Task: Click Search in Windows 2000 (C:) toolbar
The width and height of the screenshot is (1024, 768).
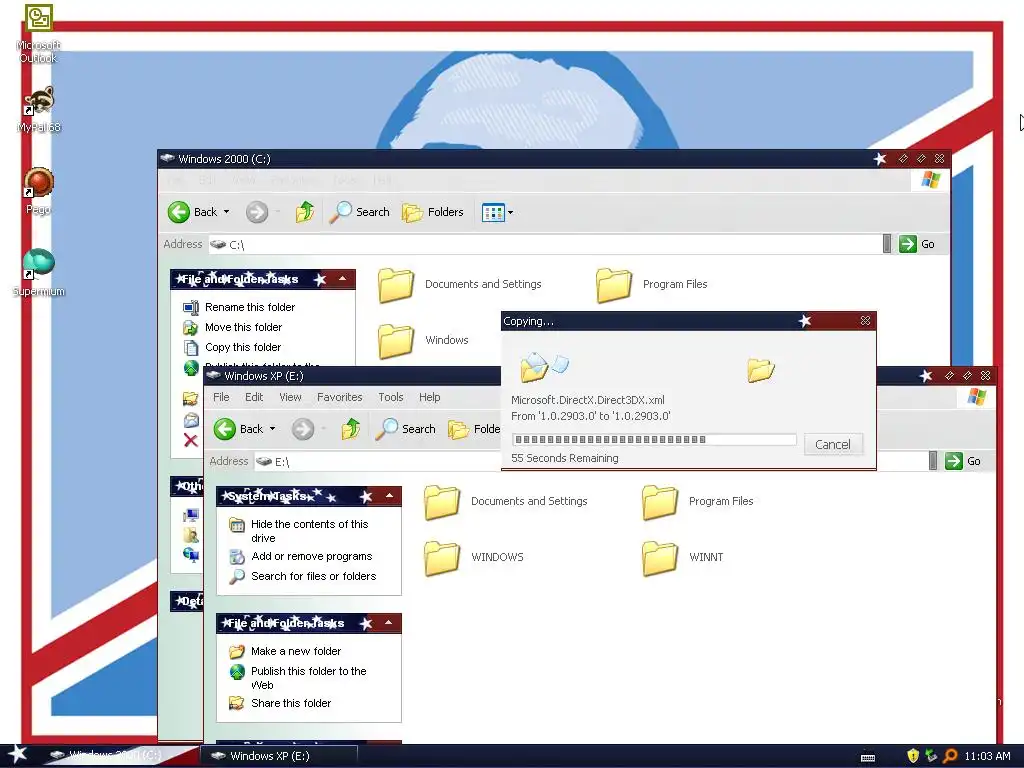Action: click(359, 212)
